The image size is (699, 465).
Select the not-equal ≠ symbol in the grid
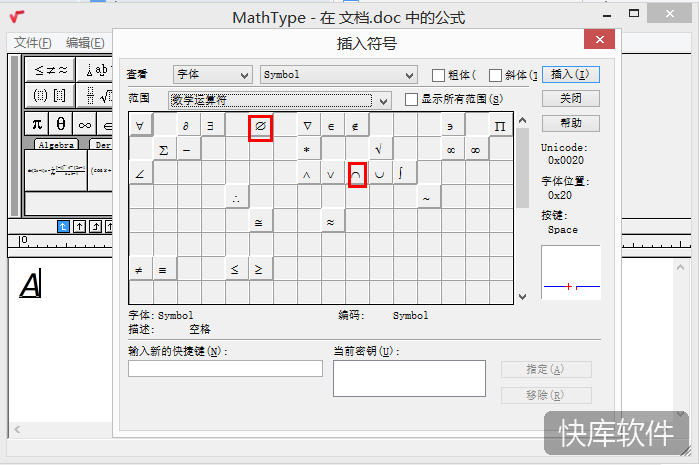pyautogui.click(x=140, y=268)
